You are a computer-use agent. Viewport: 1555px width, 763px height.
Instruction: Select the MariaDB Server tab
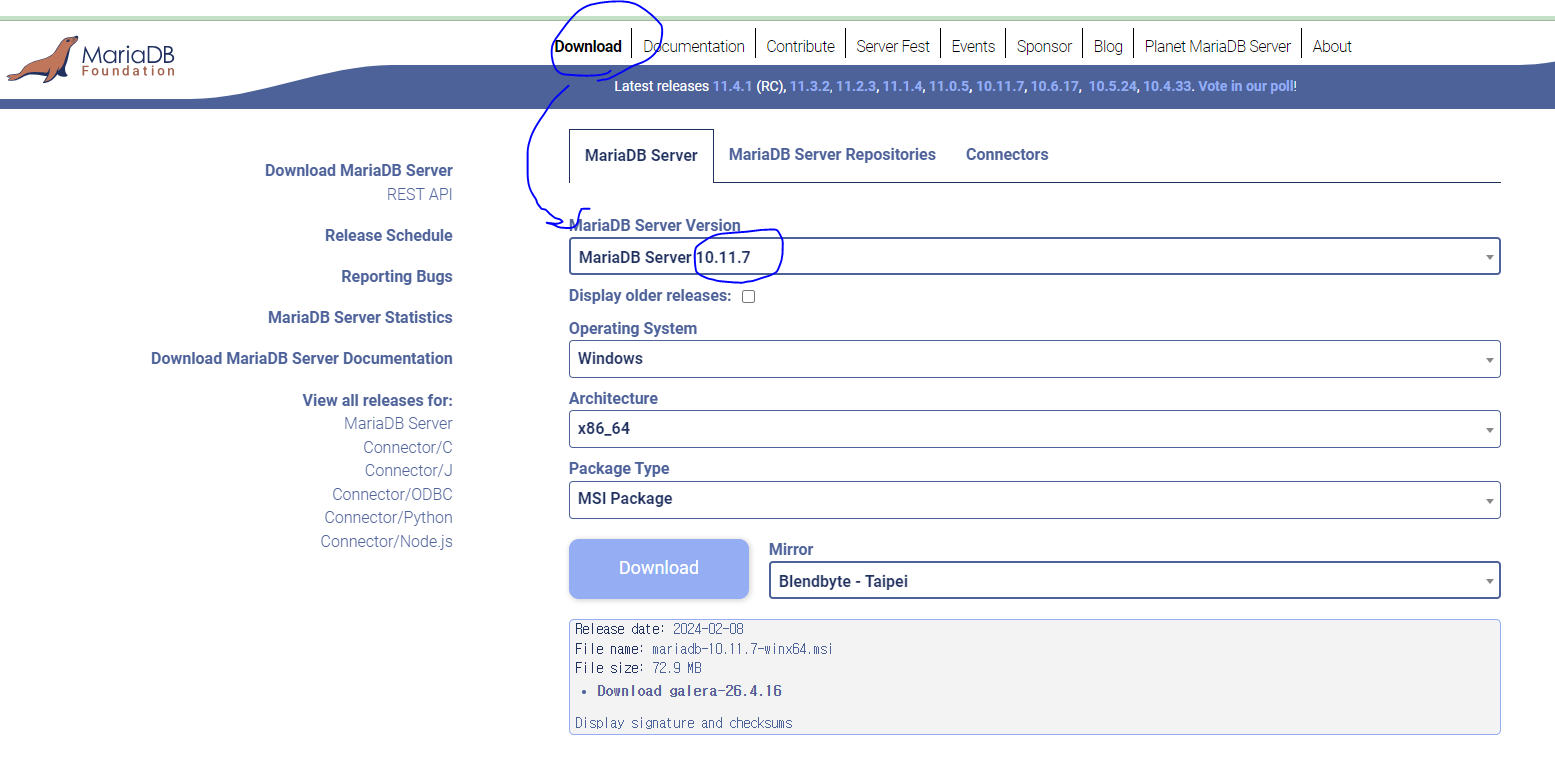pos(641,155)
